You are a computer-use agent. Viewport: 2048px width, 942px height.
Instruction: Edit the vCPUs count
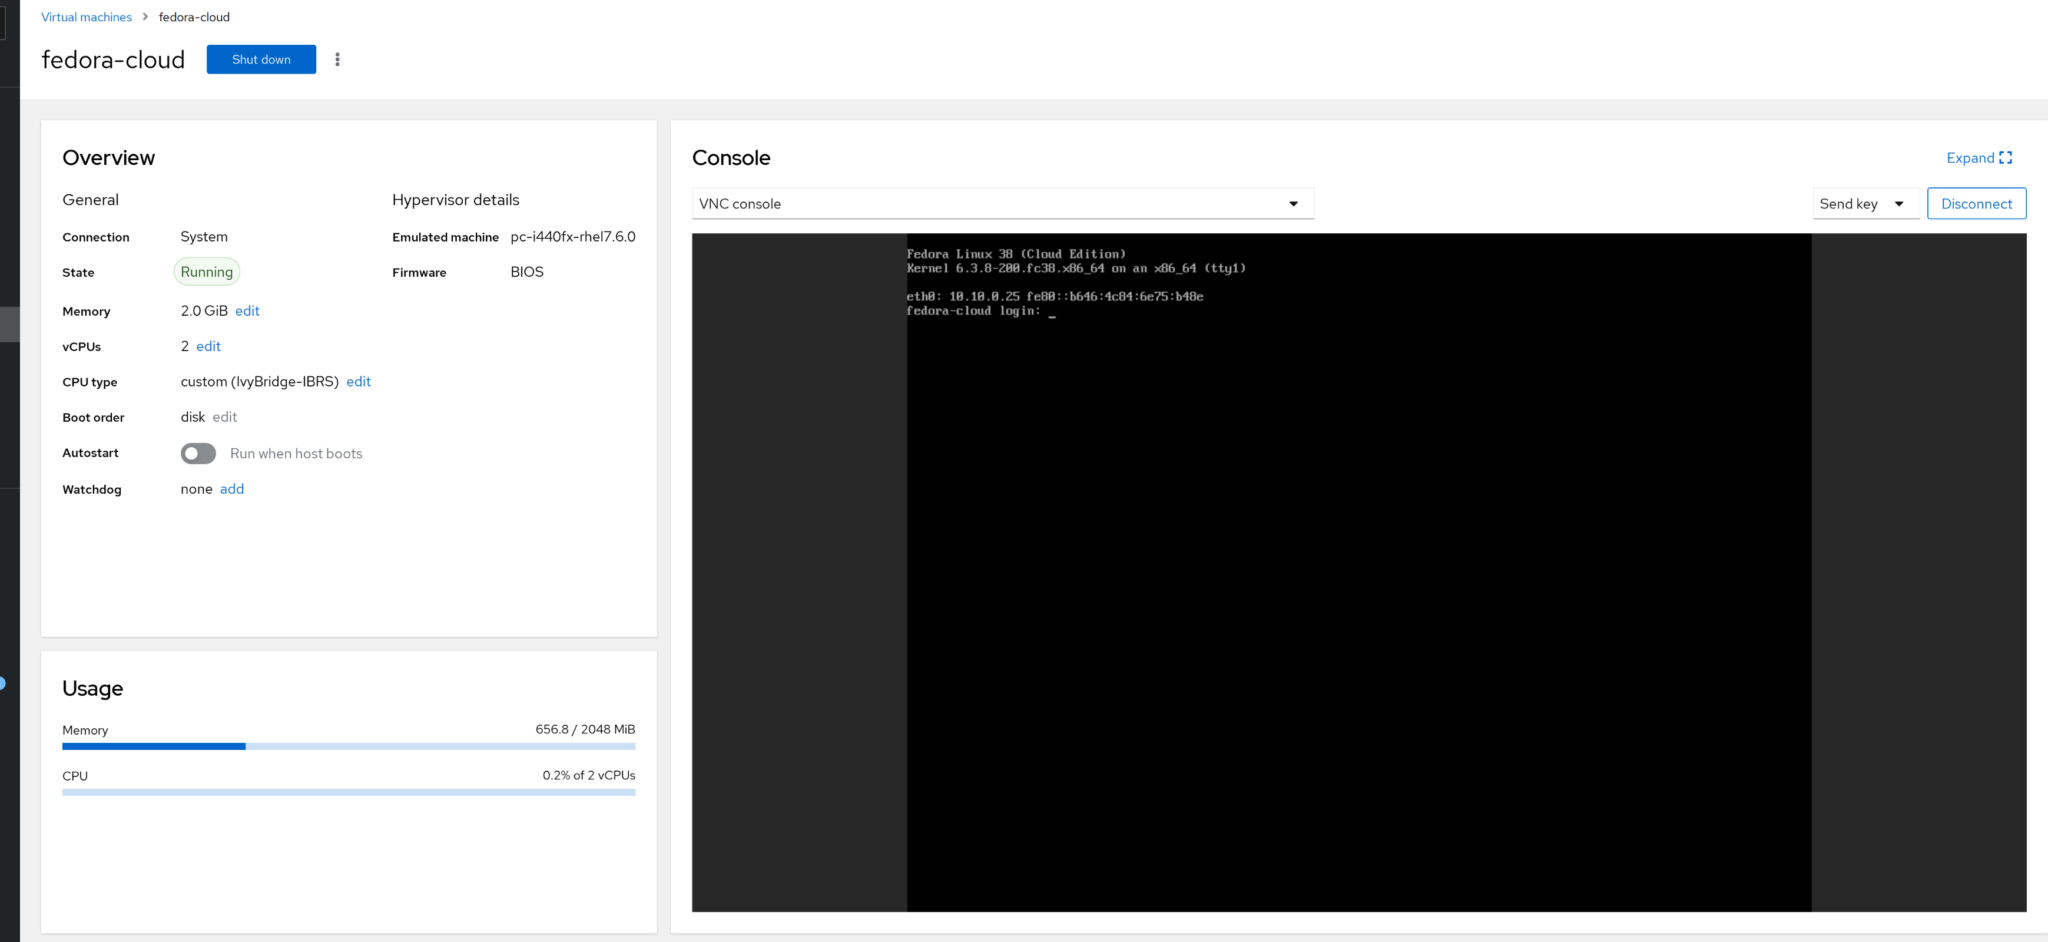tap(207, 346)
